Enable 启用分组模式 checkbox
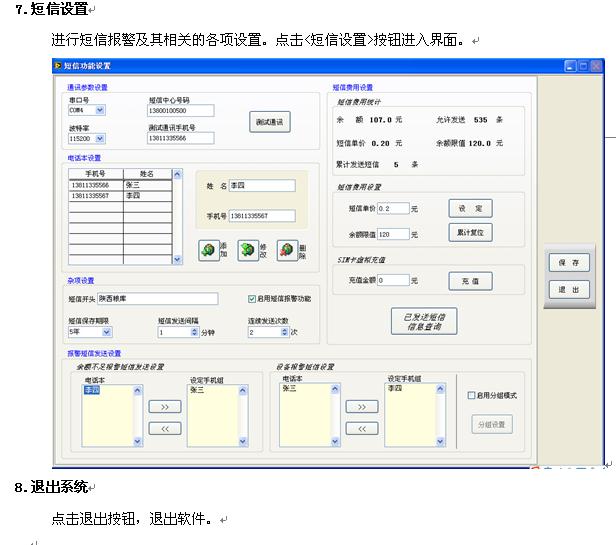Image resolution: width=616 pixels, height=545 pixels. (x=472, y=396)
